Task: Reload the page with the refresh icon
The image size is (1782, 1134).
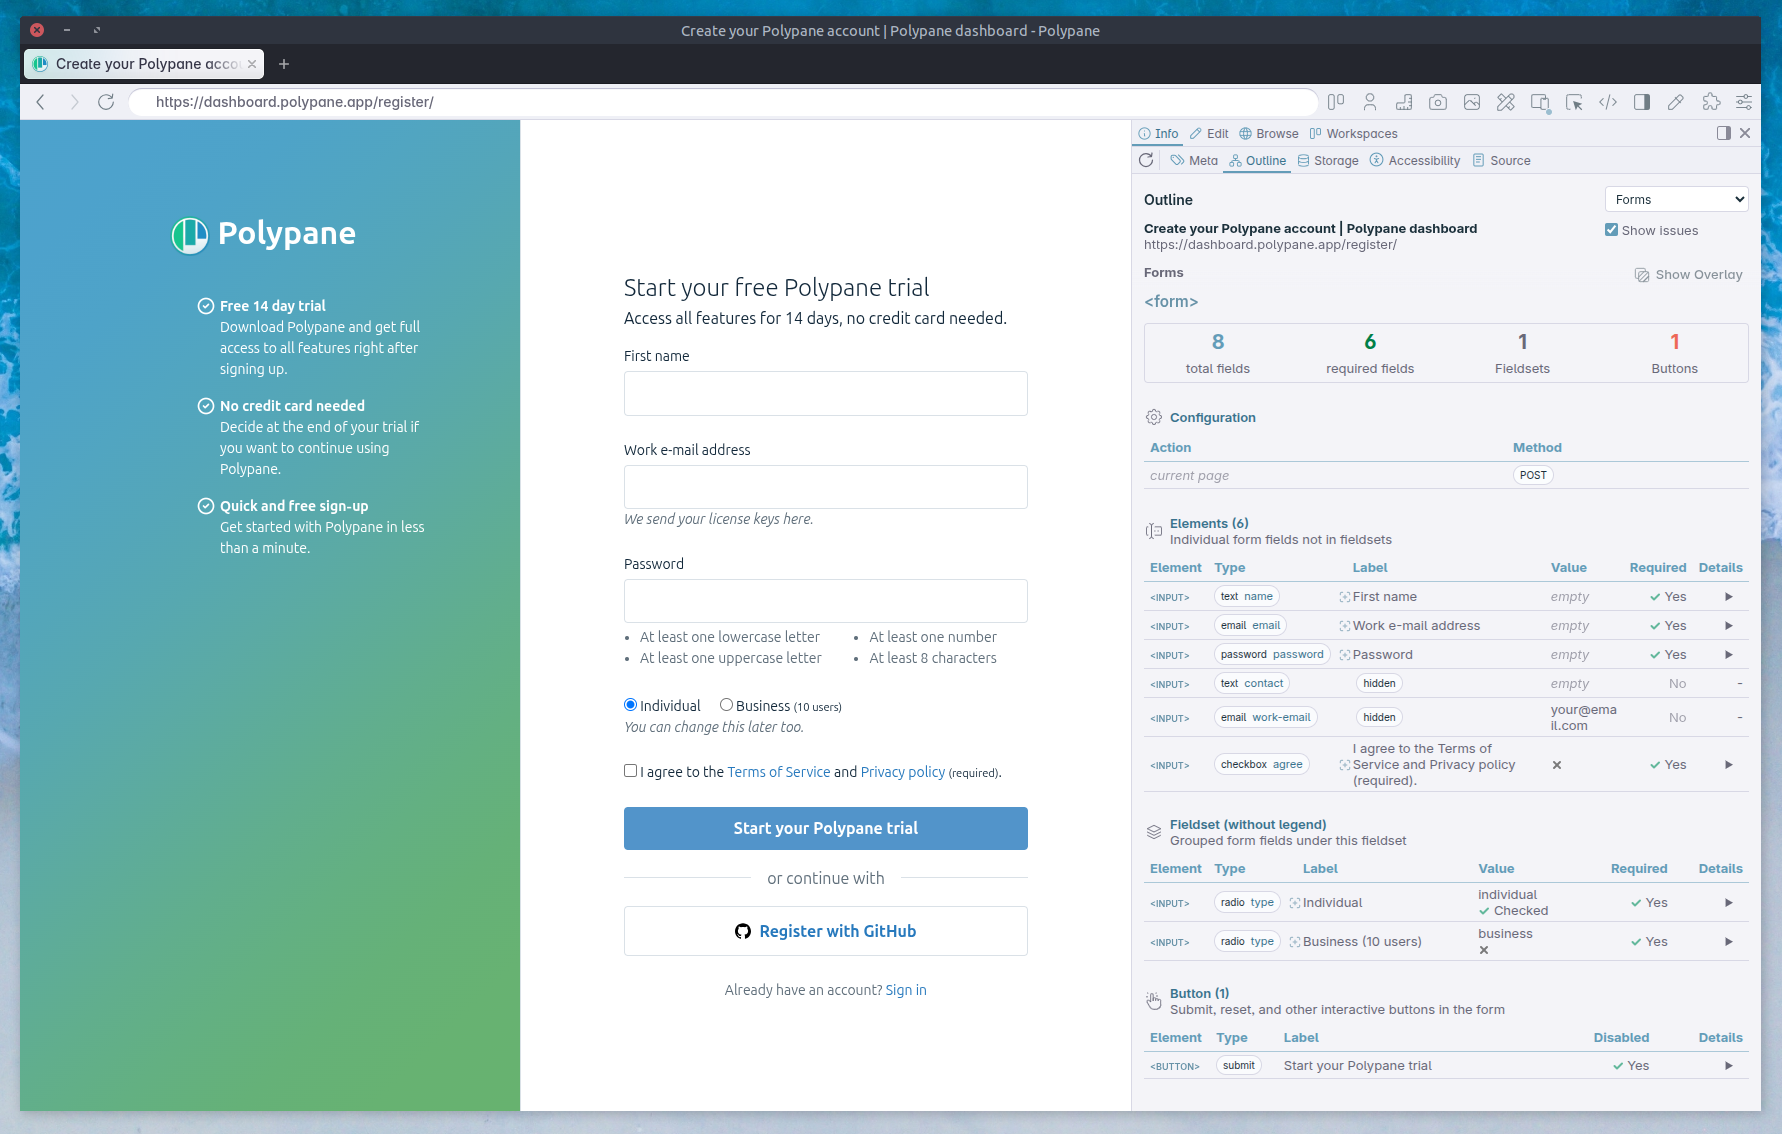Action: click(x=106, y=102)
